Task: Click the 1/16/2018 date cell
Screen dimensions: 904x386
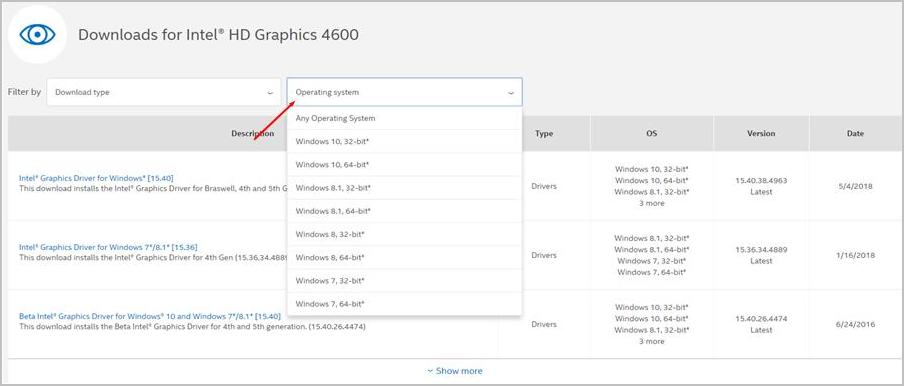Action: coord(856,255)
